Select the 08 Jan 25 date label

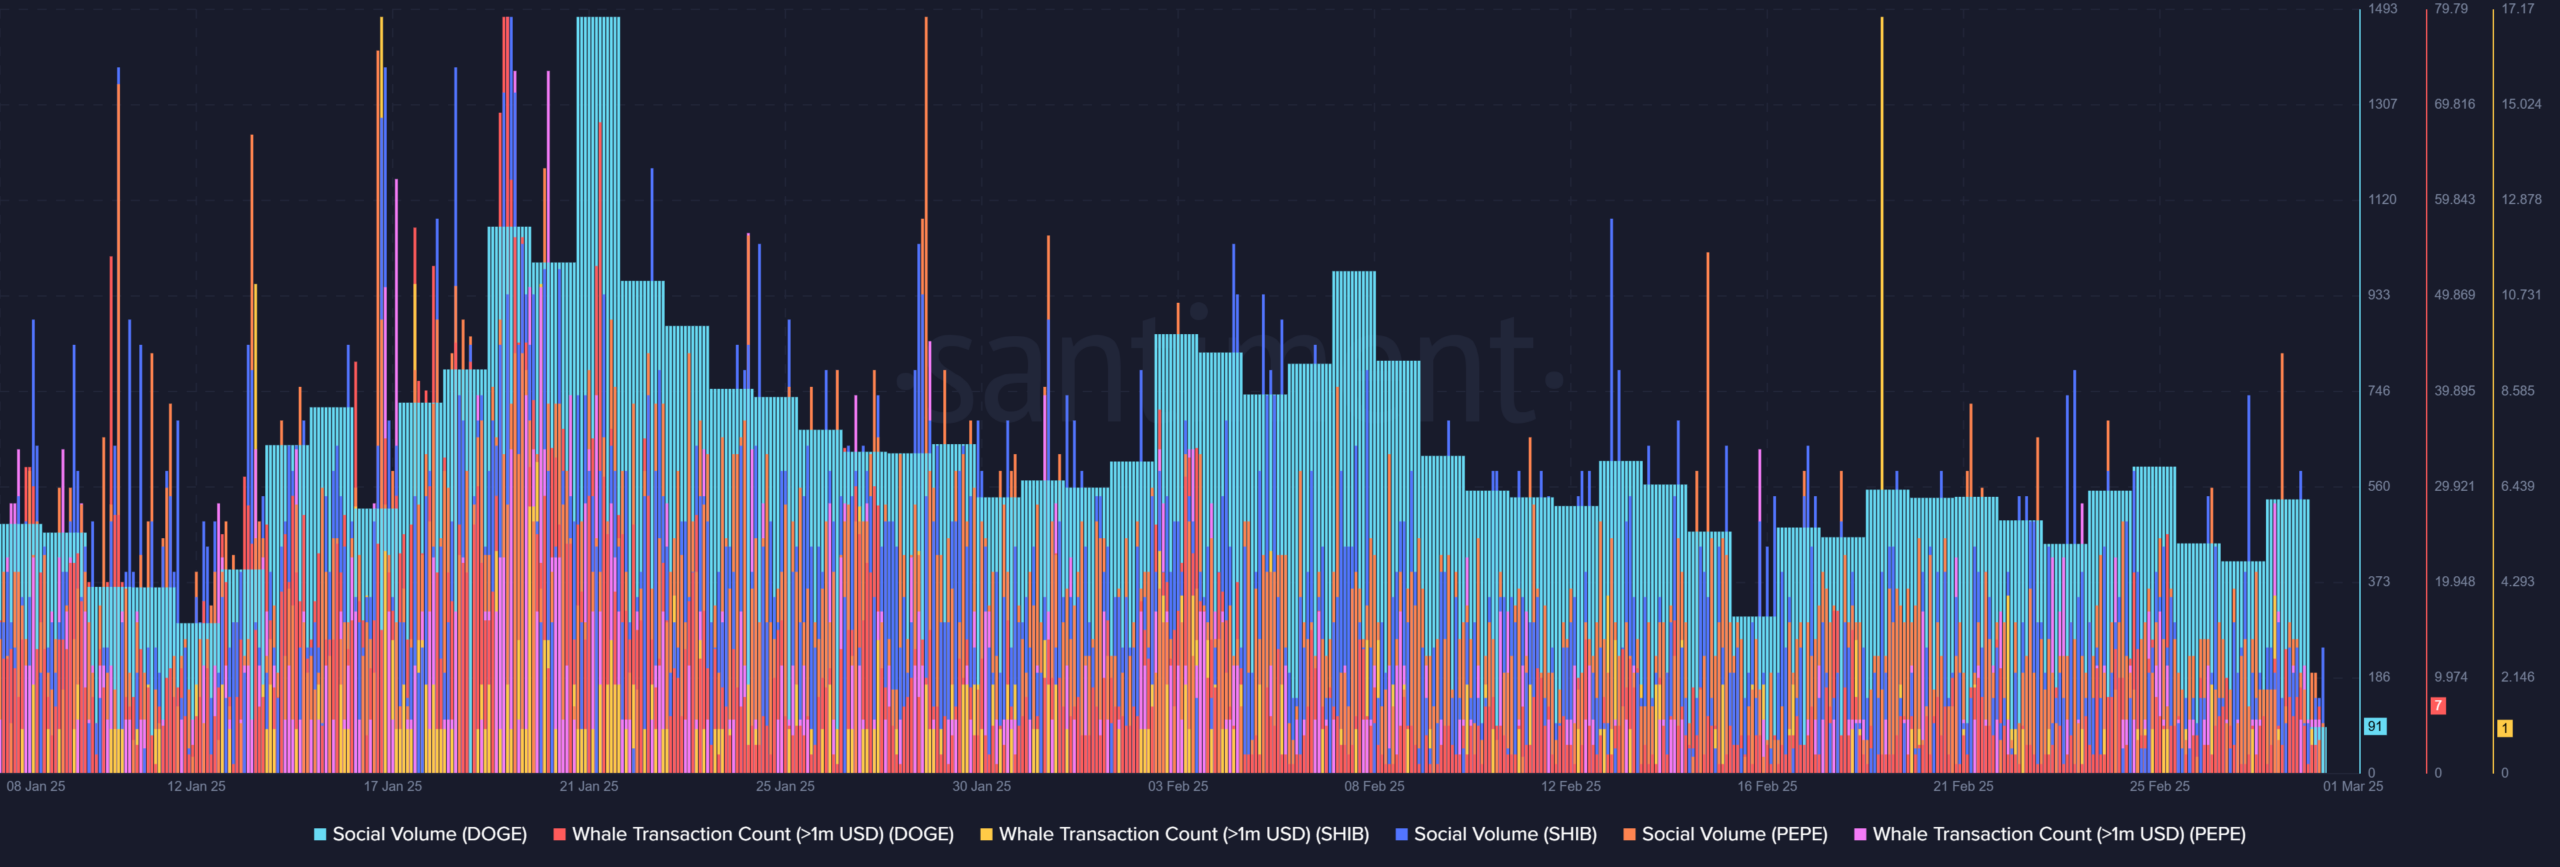point(36,786)
